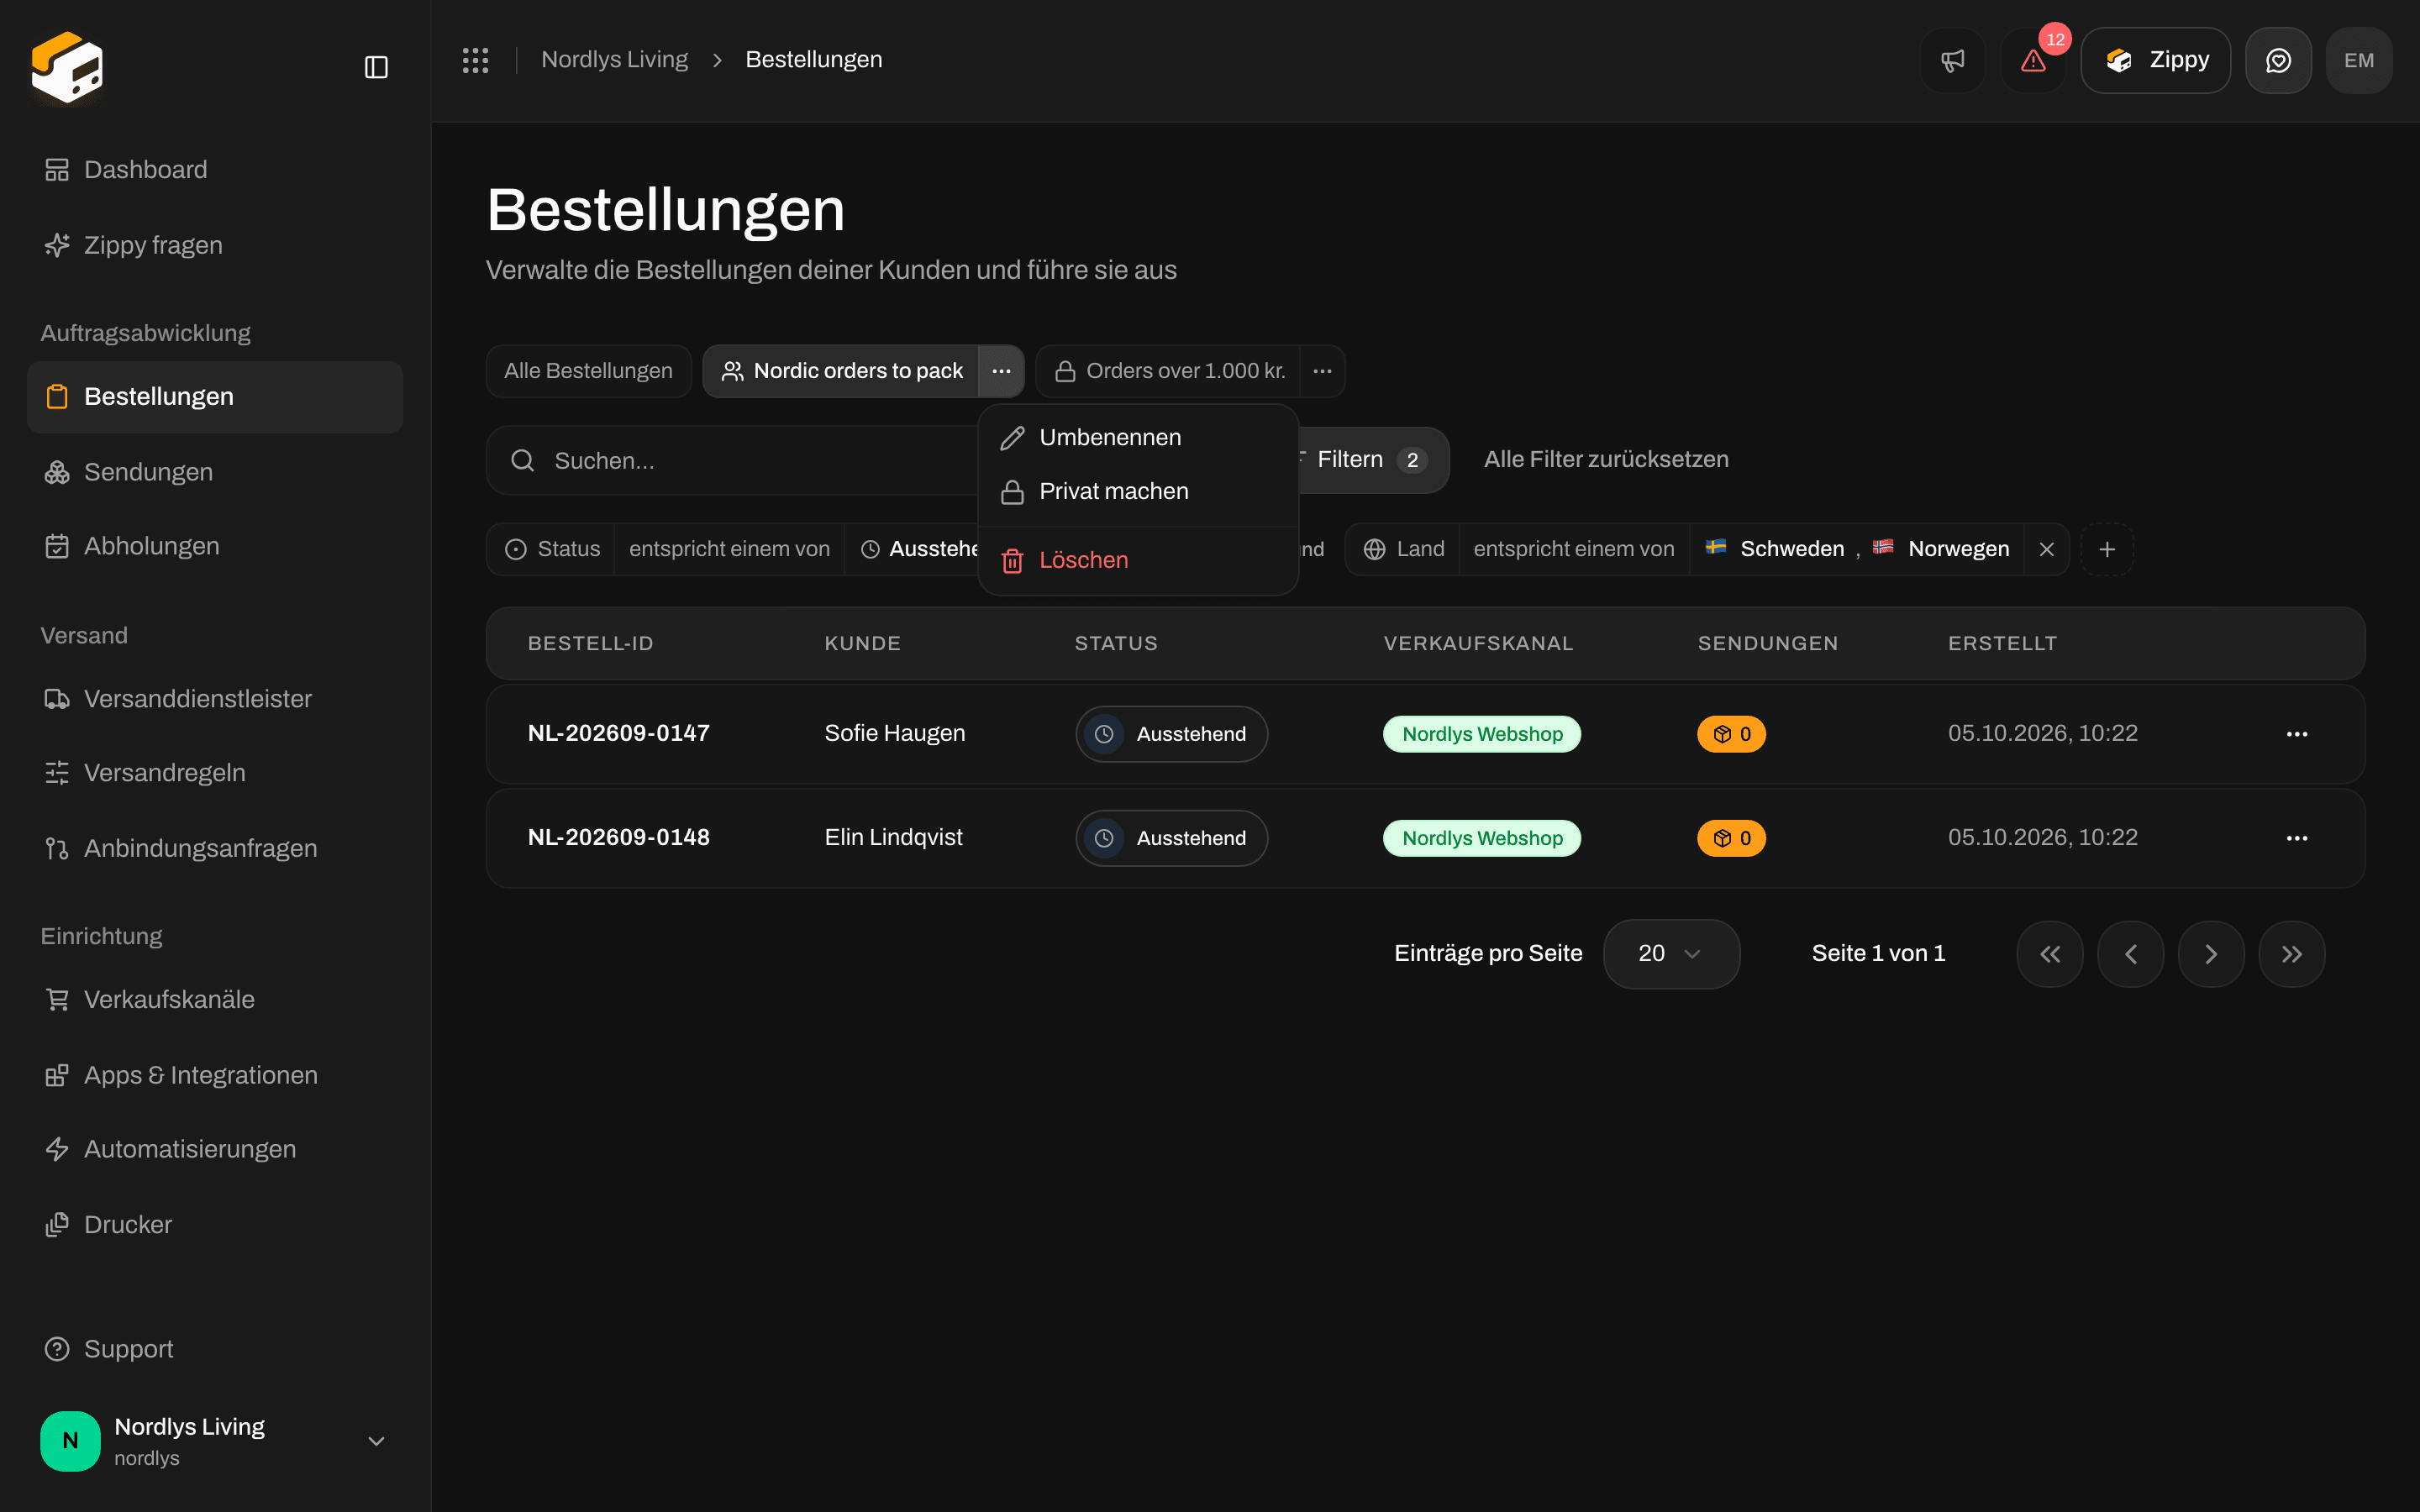This screenshot has width=2420, height=1512.
Task: Open order NL-202609-0147
Action: 619,734
